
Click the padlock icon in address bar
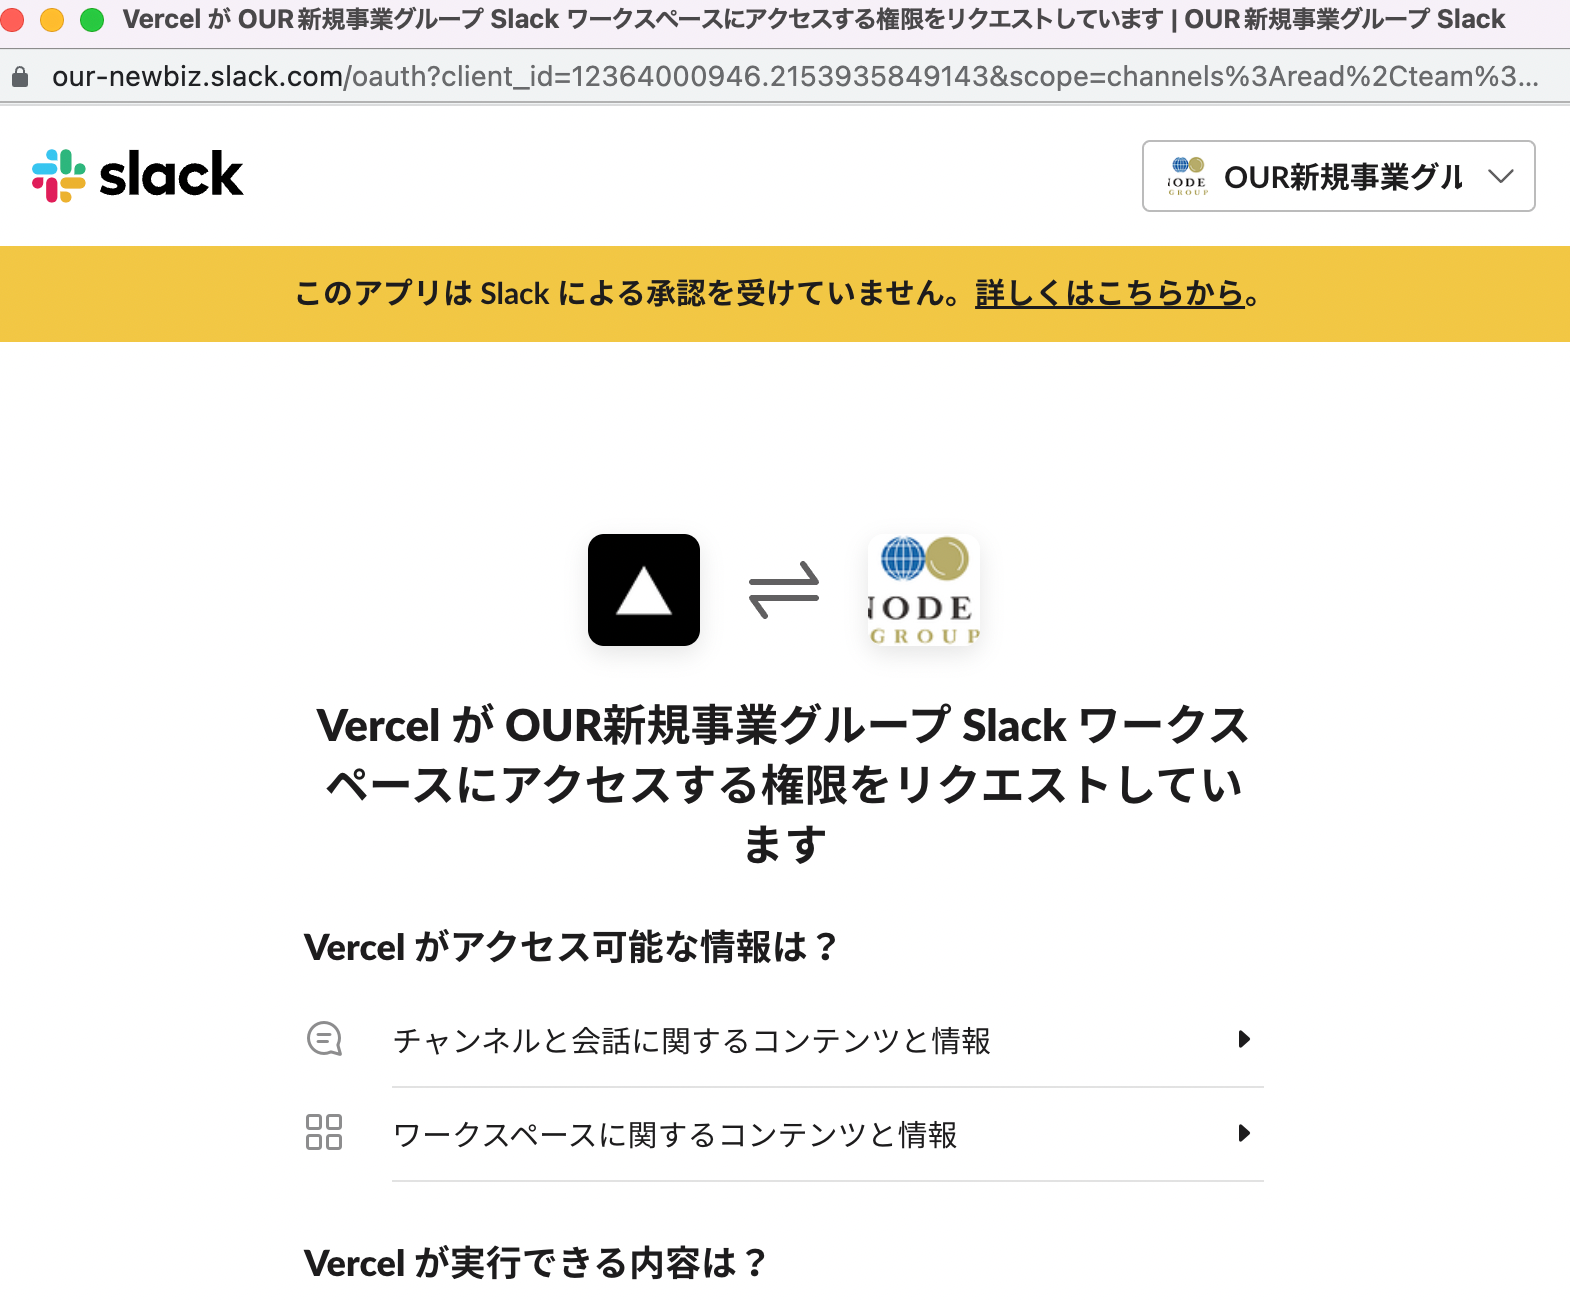[x=20, y=77]
